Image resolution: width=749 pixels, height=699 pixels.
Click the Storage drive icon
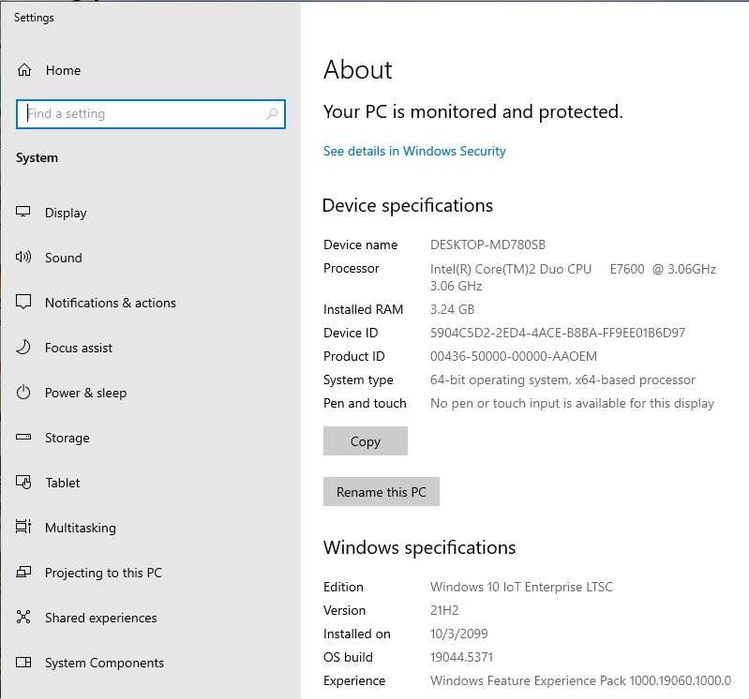click(23, 437)
